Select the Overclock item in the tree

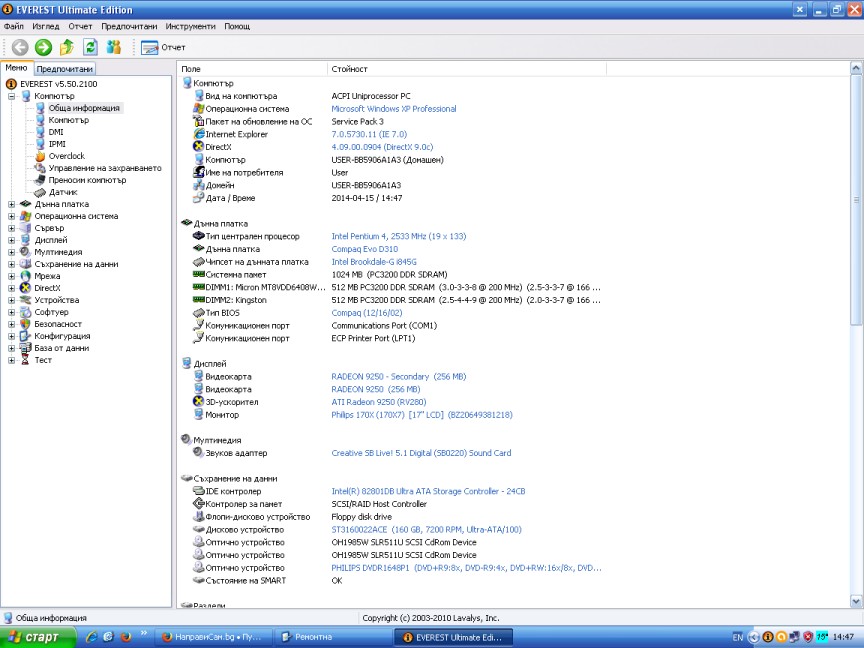66,156
